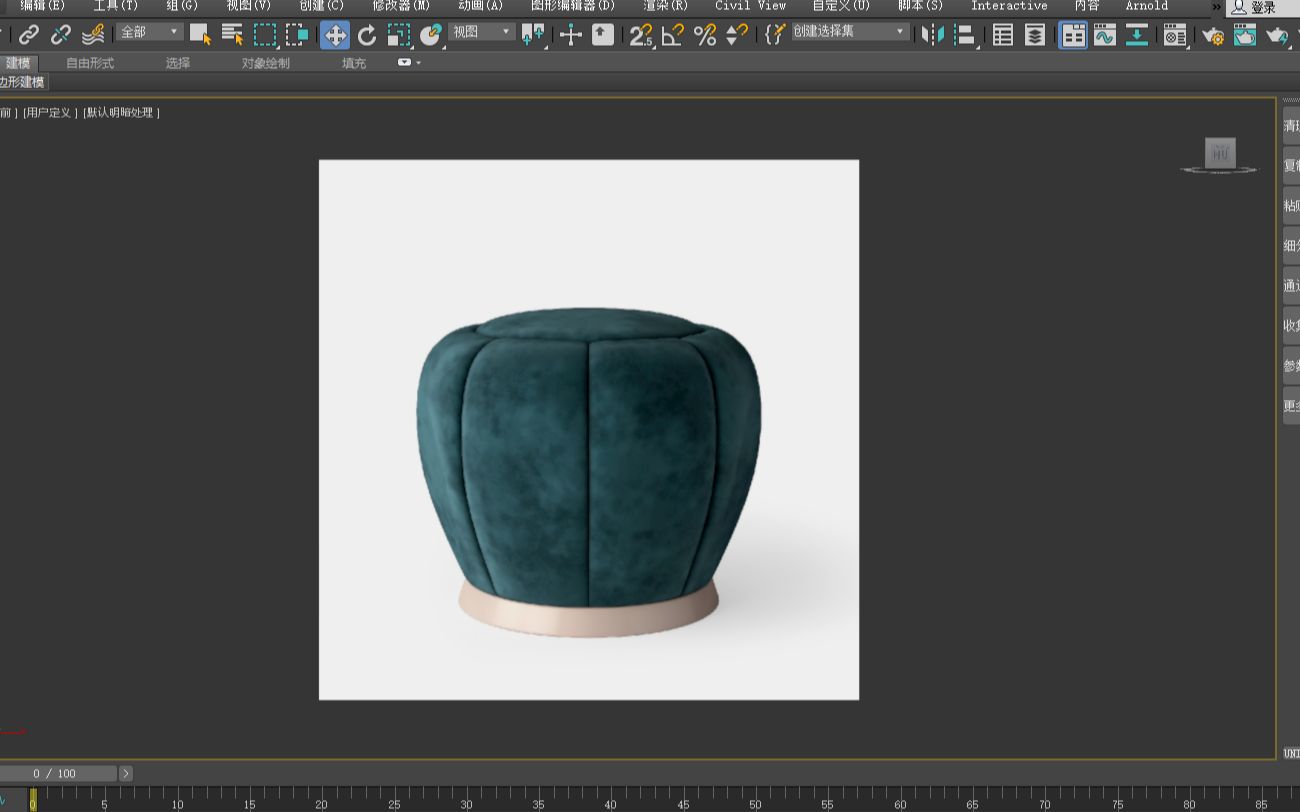This screenshot has height=812, width=1300.
Task: Toggle Angle Snap
Action: pyautogui.click(x=673, y=35)
